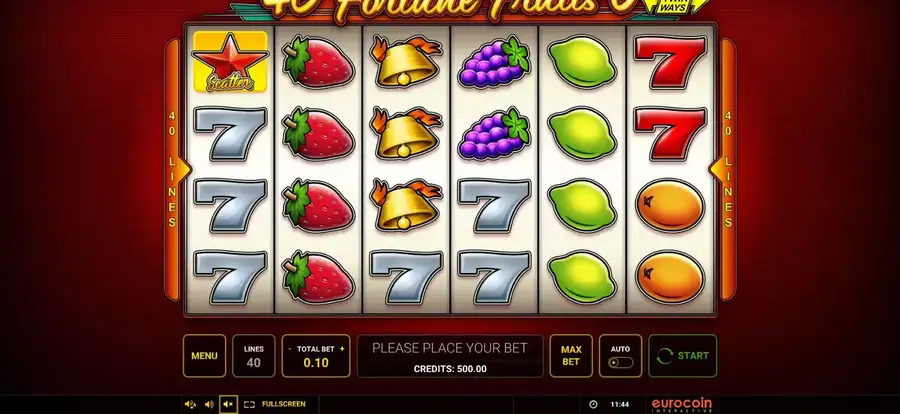
Task: Select the speaker with music notes icon
Action: coord(190,404)
